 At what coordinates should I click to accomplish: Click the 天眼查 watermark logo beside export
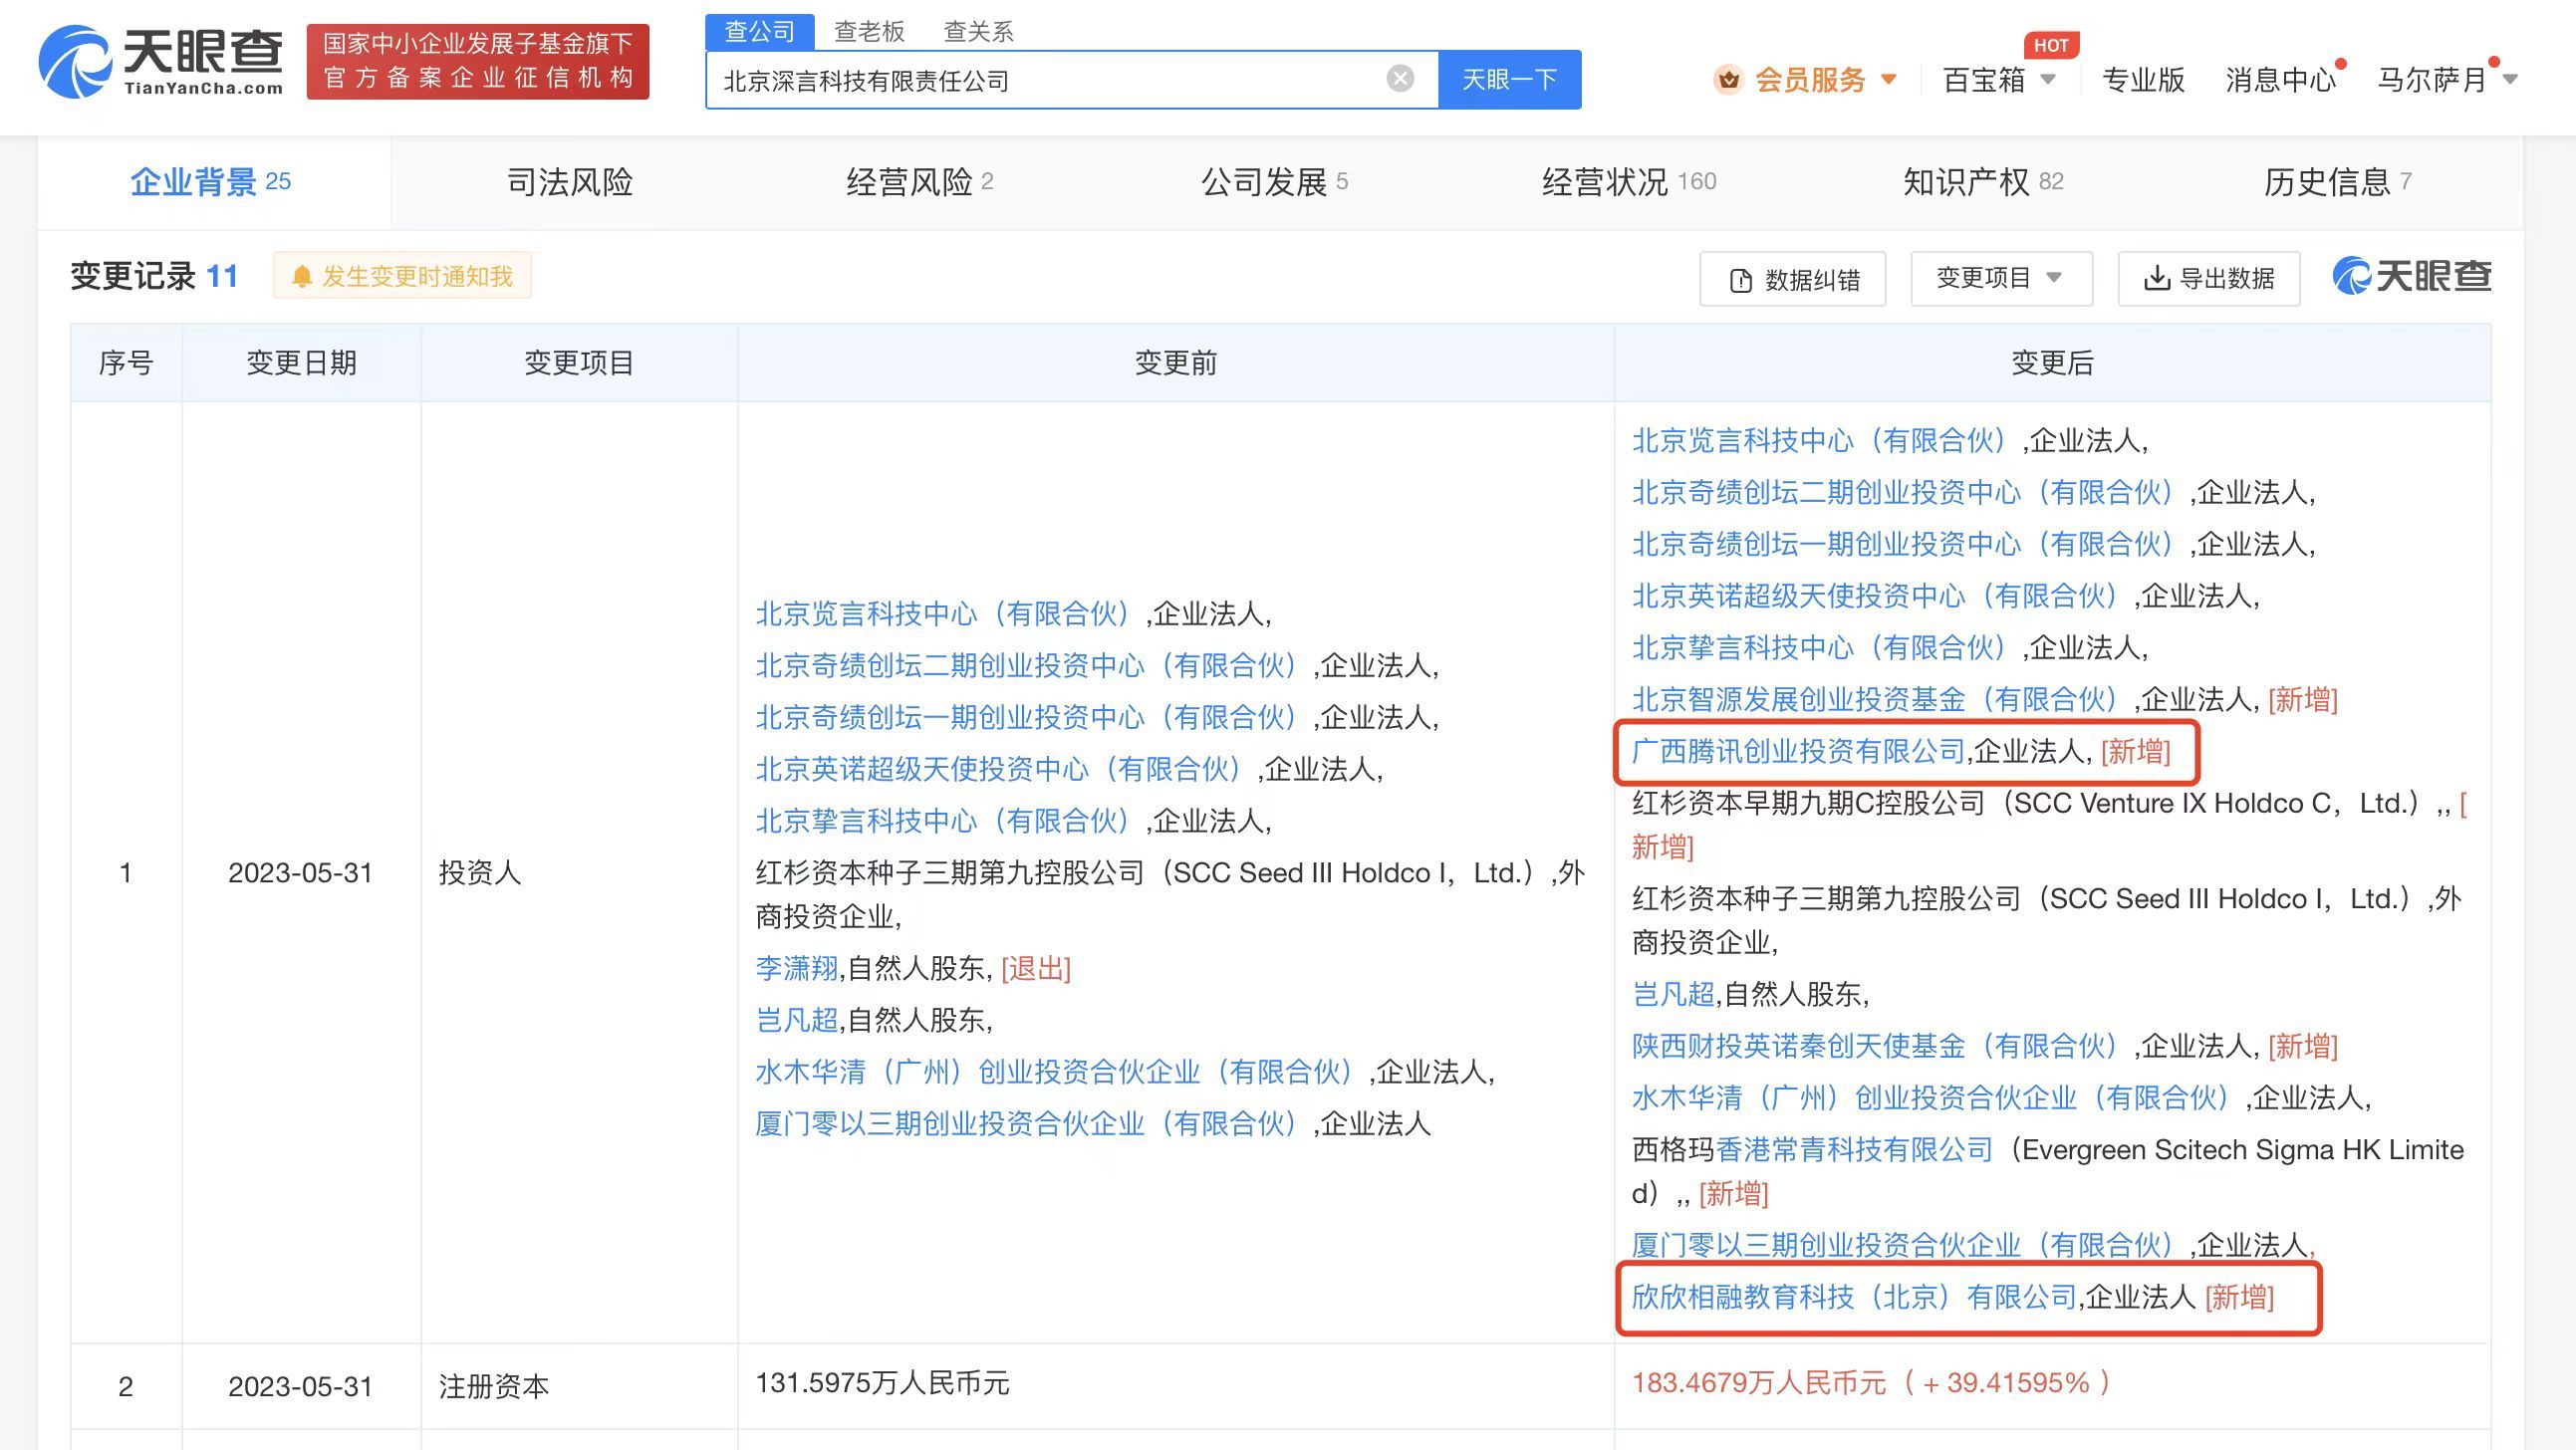point(2411,276)
